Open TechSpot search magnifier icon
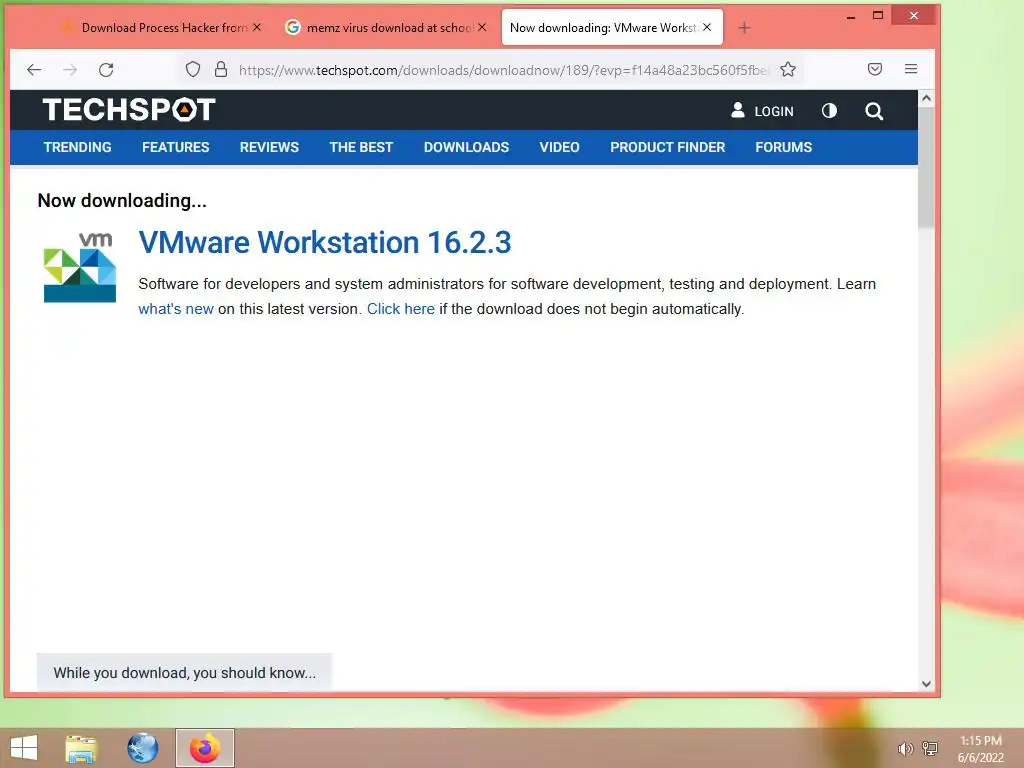This screenshot has height=768, width=1024. [x=874, y=111]
